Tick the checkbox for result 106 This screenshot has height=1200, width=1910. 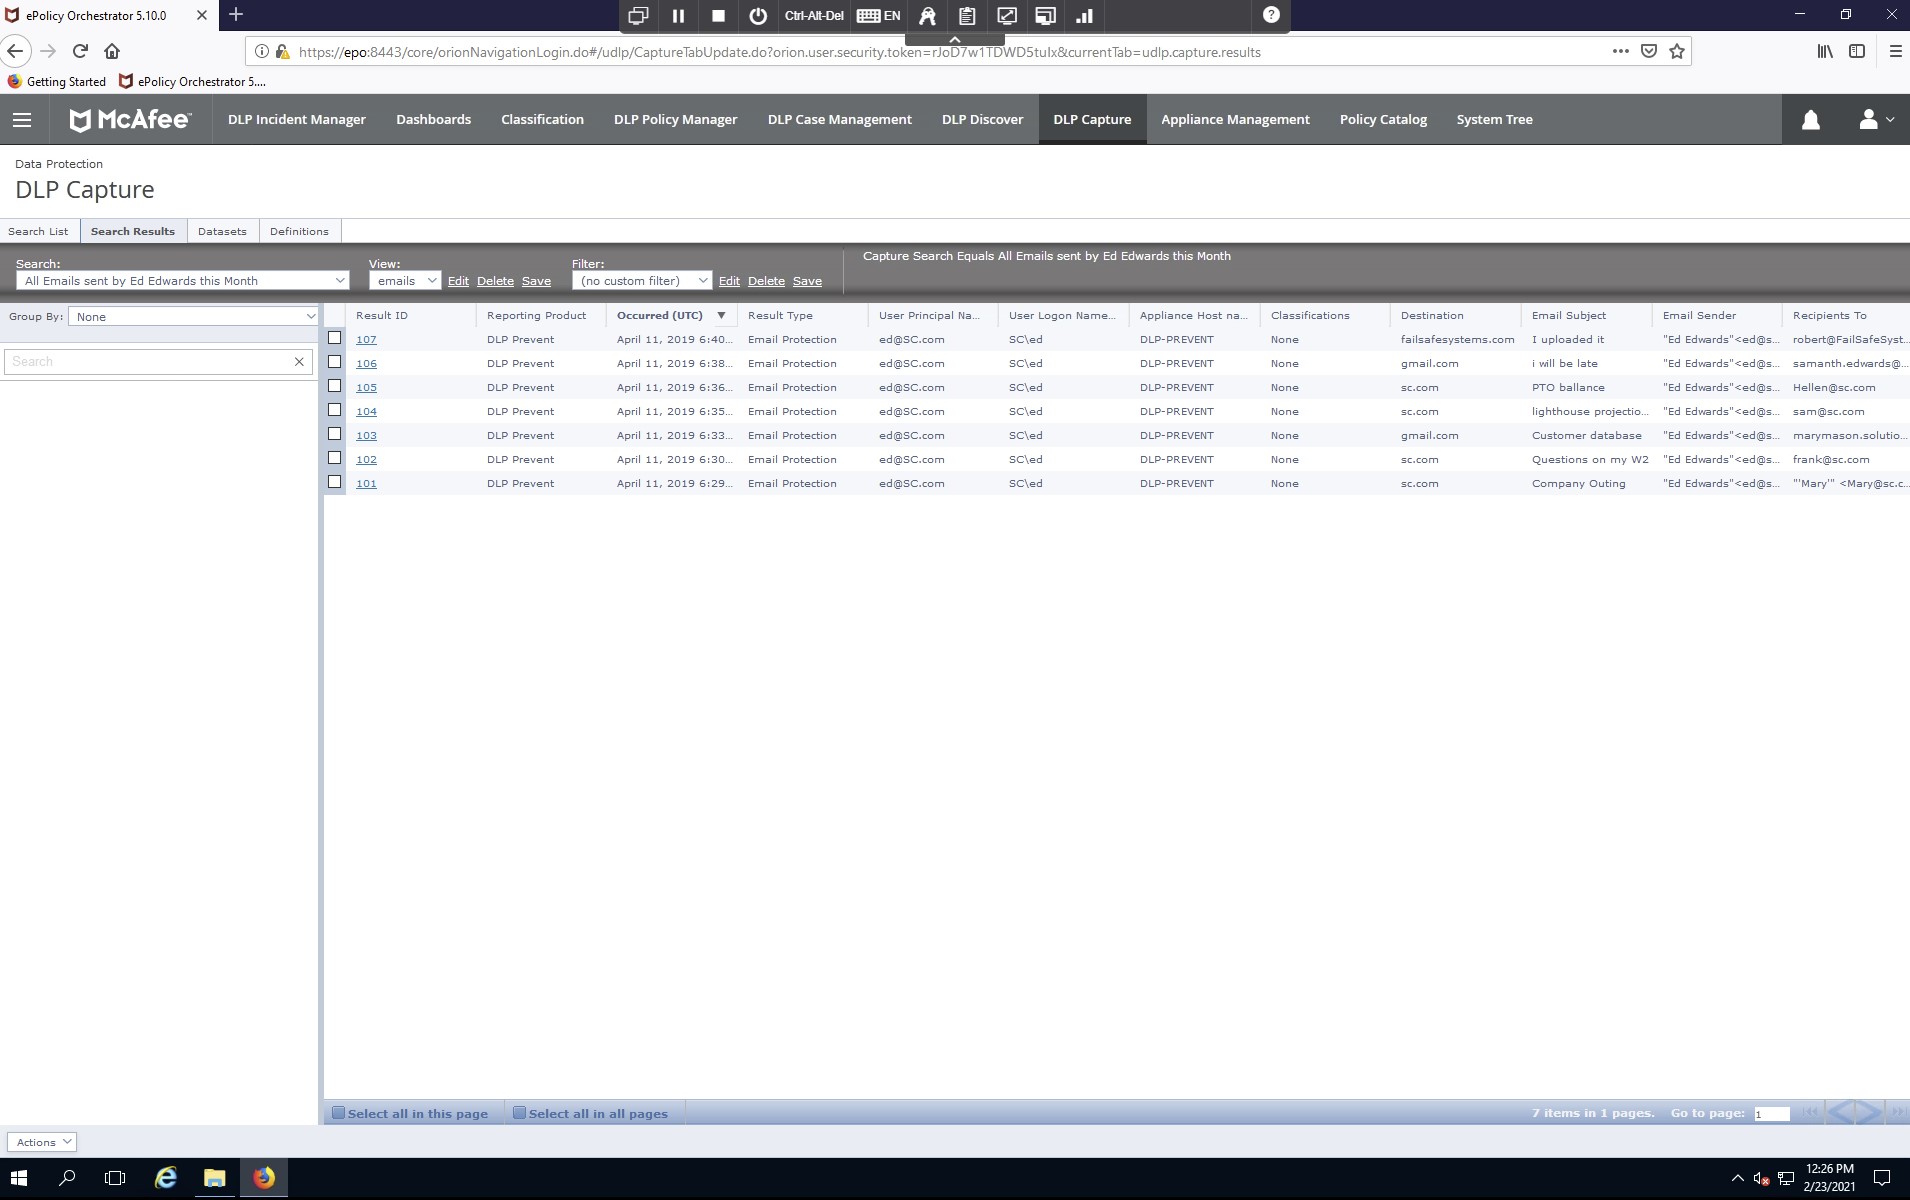[x=335, y=362]
